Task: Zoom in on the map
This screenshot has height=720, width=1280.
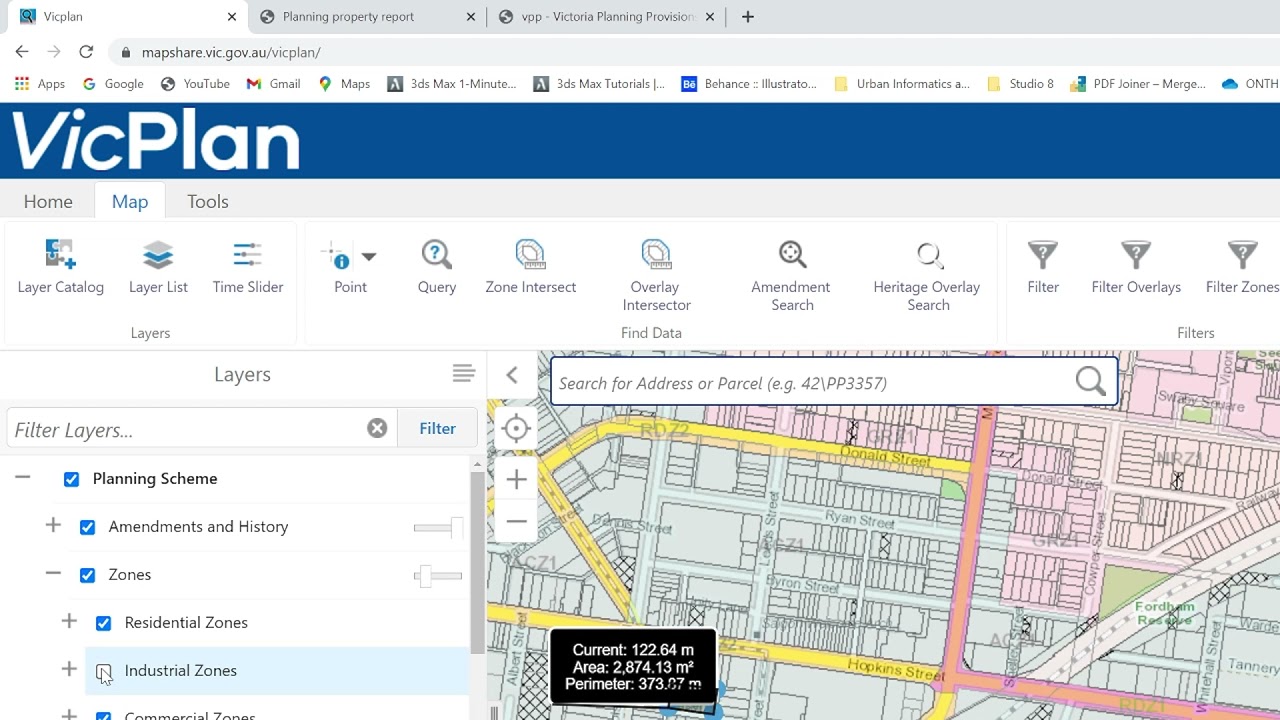Action: (516, 479)
